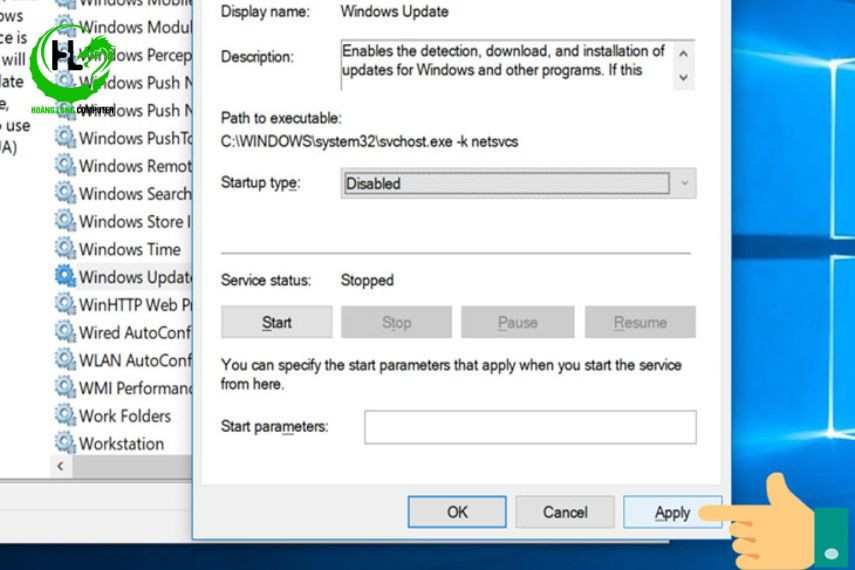Select the Wired AutoConf service row
Viewport: 855px width, 570px height.
pyautogui.click(x=123, y=333)
